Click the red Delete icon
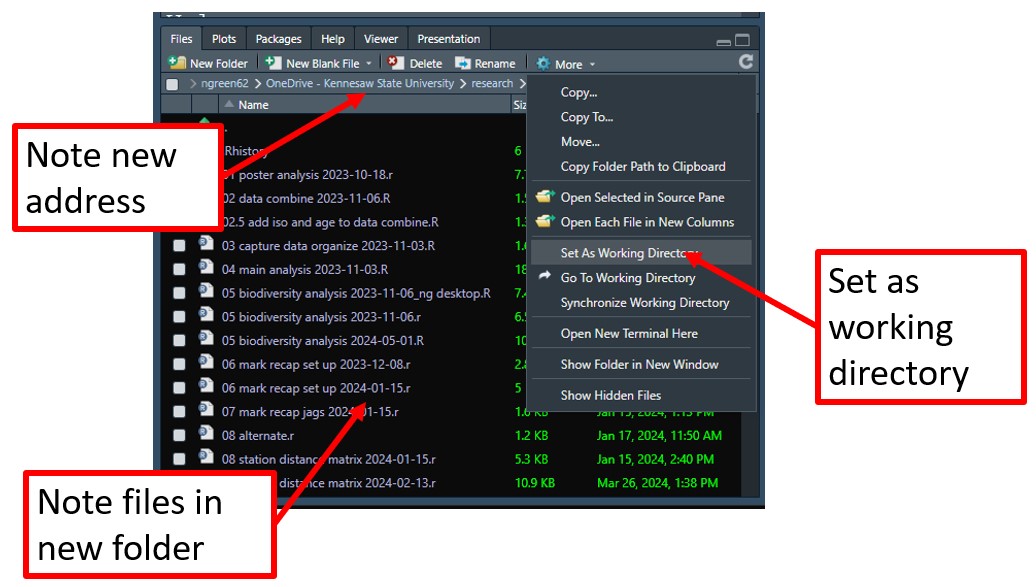Viewport: 1036px width, 587px height. click(x=396, y=63)
